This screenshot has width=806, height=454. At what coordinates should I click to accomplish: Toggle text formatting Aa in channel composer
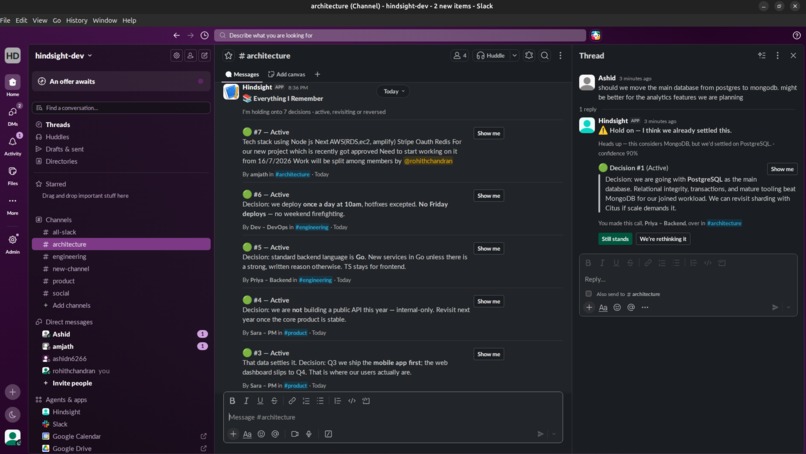coord(247,434)
